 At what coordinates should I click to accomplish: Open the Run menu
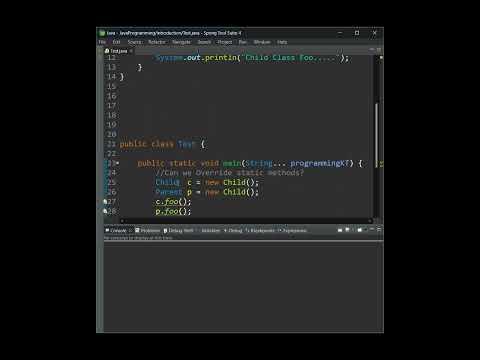tap(243, 42)
